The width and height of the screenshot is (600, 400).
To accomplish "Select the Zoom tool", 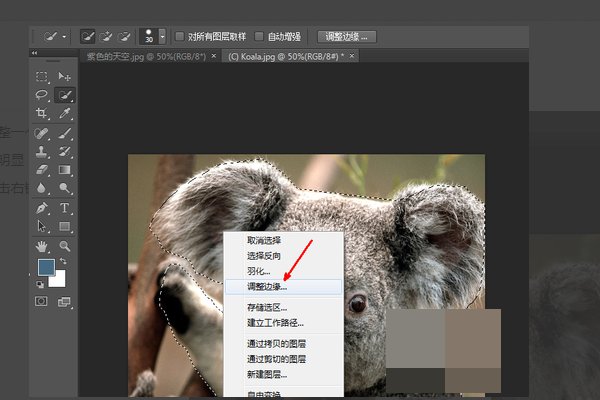I will coord(65,246).
